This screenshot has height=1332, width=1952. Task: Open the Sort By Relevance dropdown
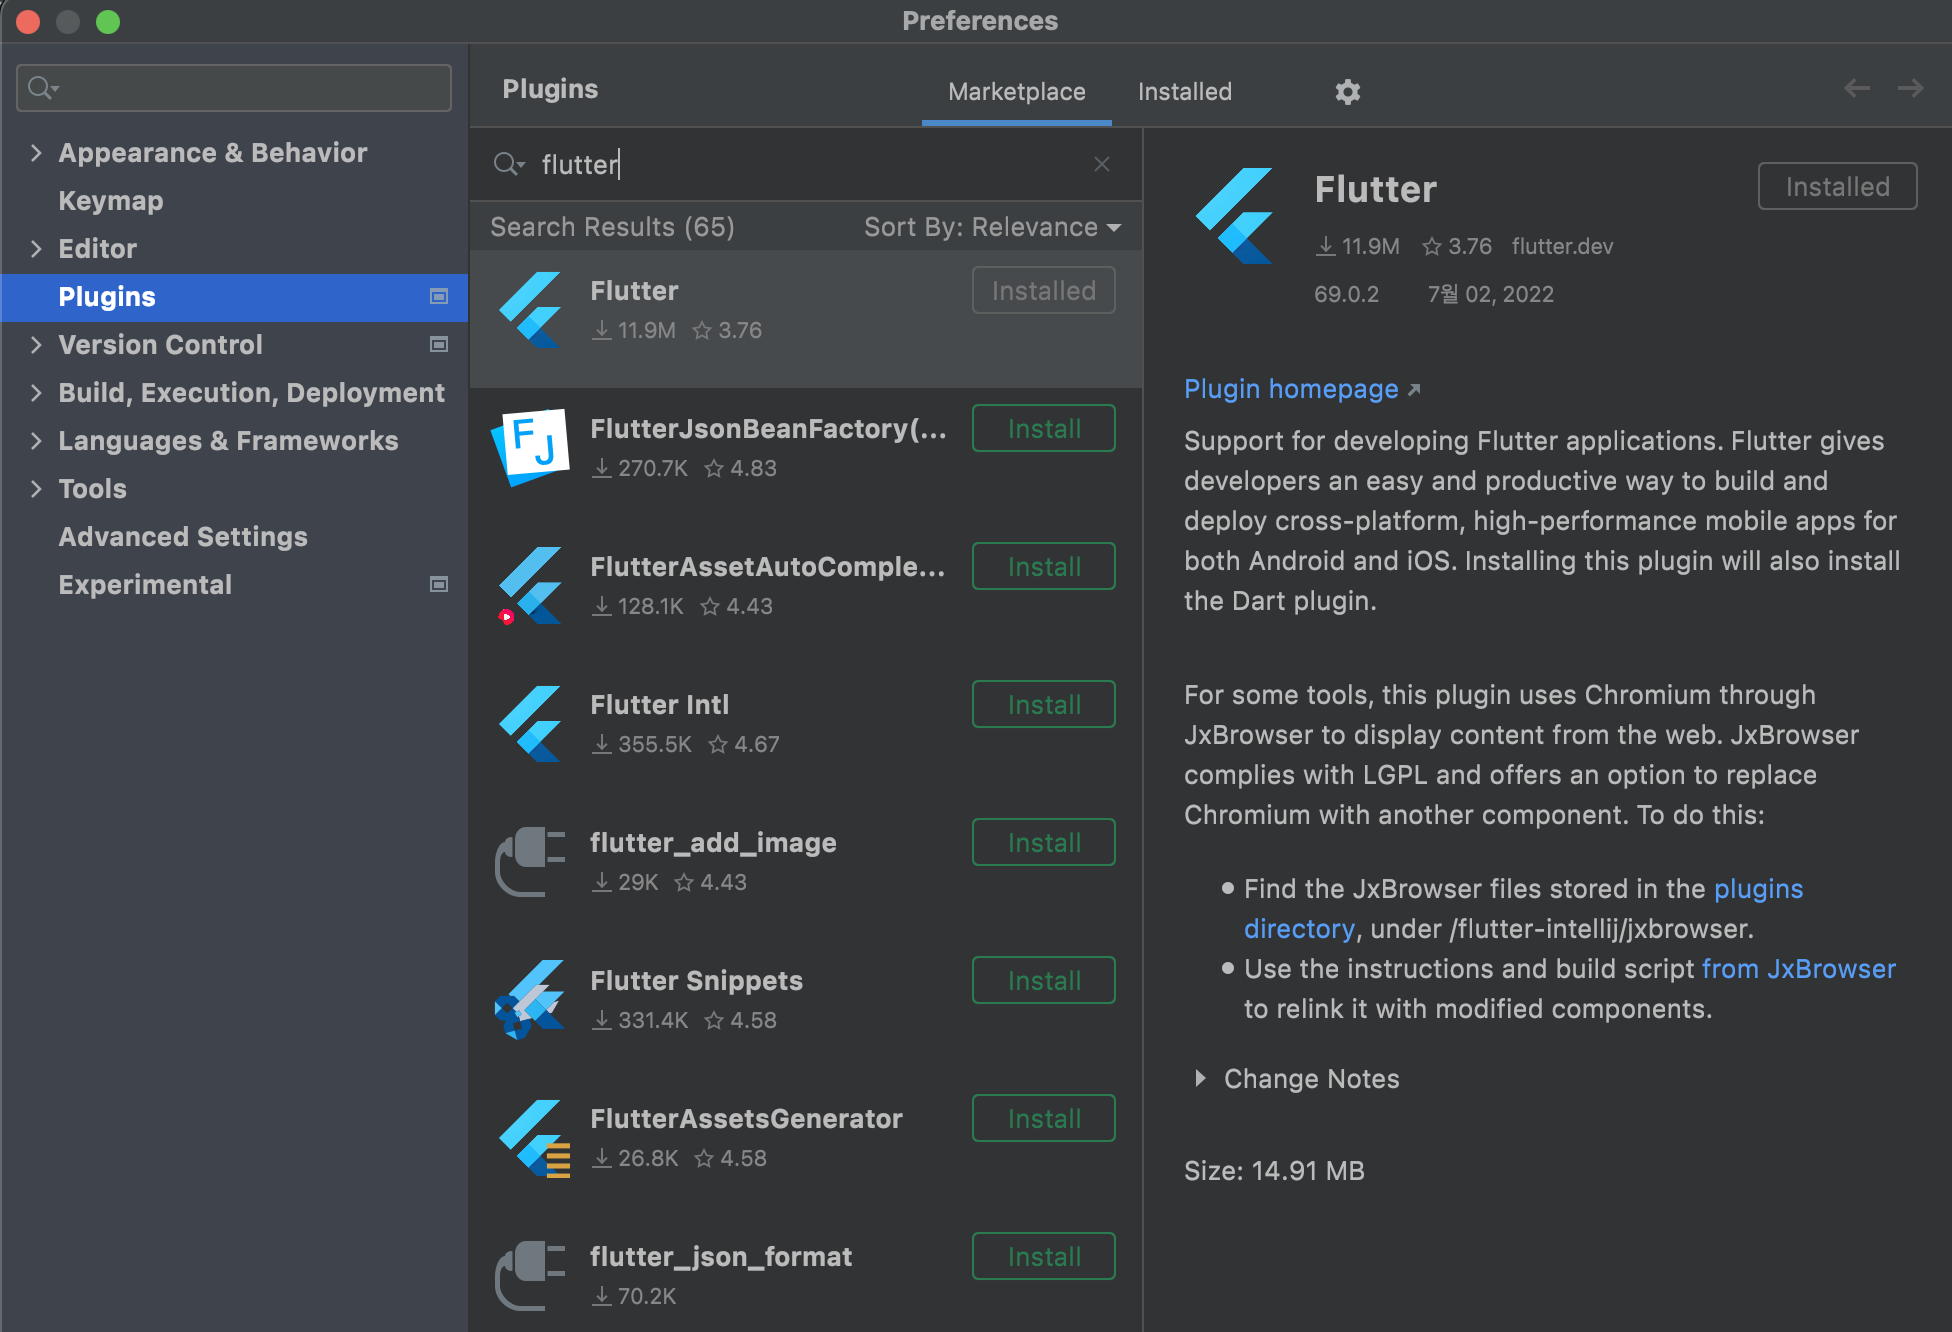point(991,227)
